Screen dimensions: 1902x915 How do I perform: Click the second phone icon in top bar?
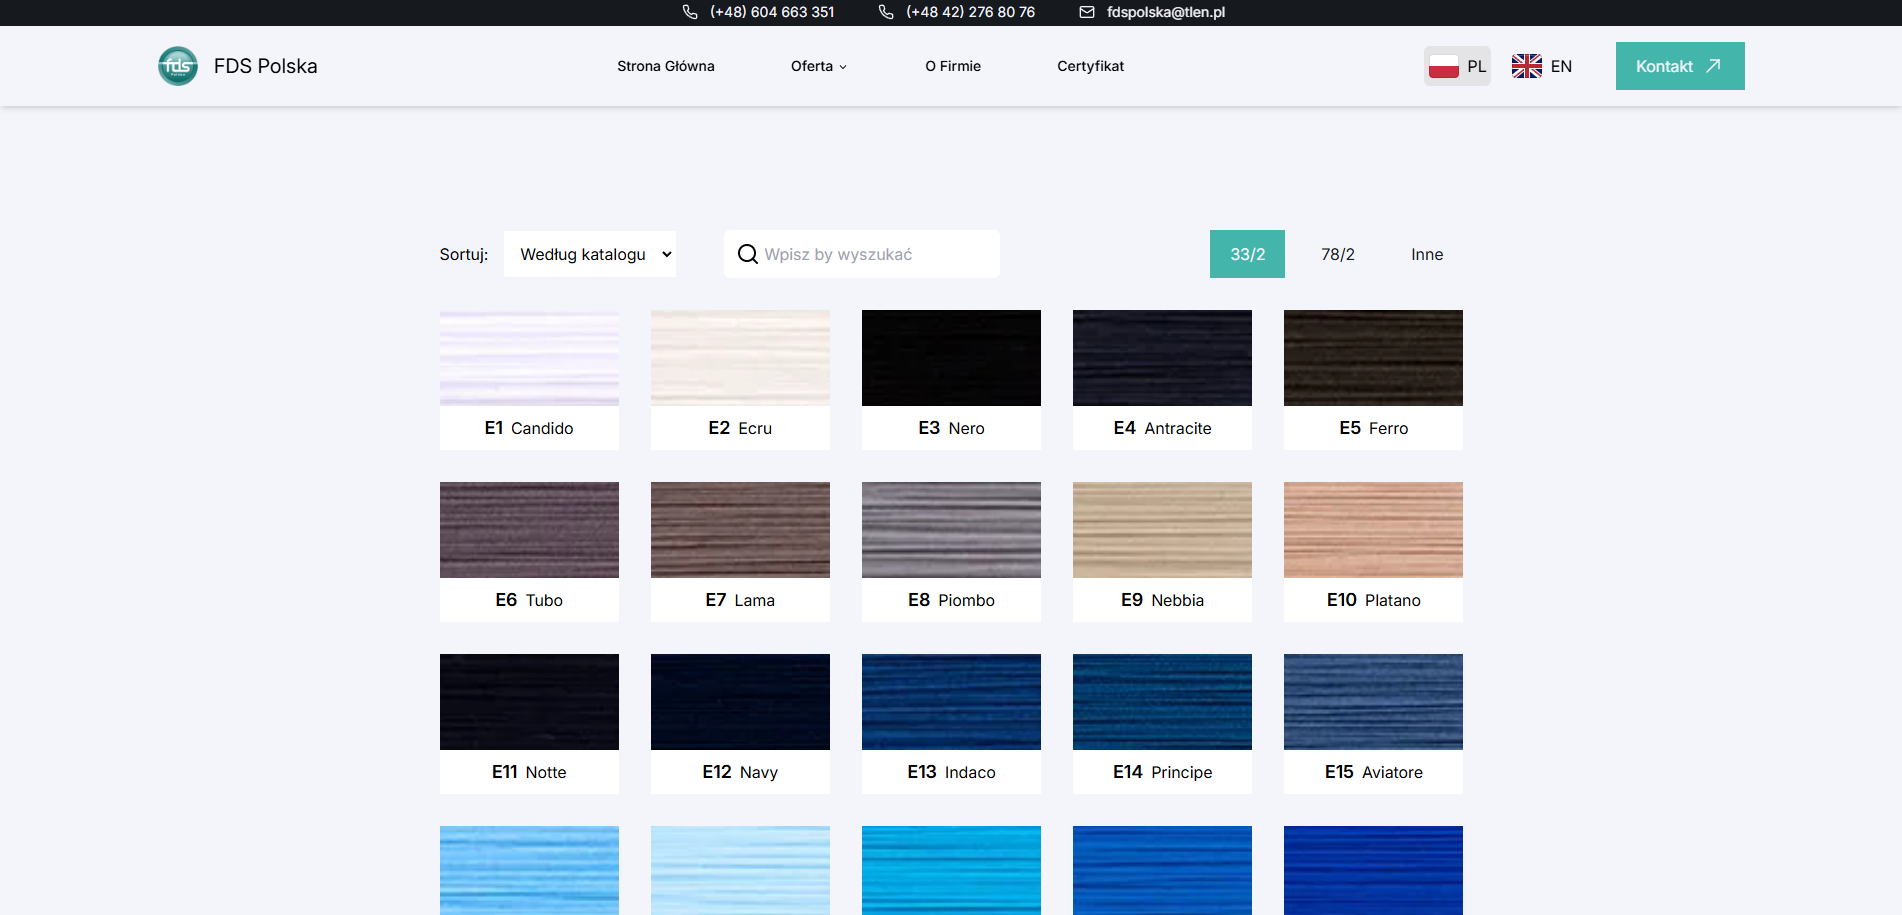pos(886,12)
